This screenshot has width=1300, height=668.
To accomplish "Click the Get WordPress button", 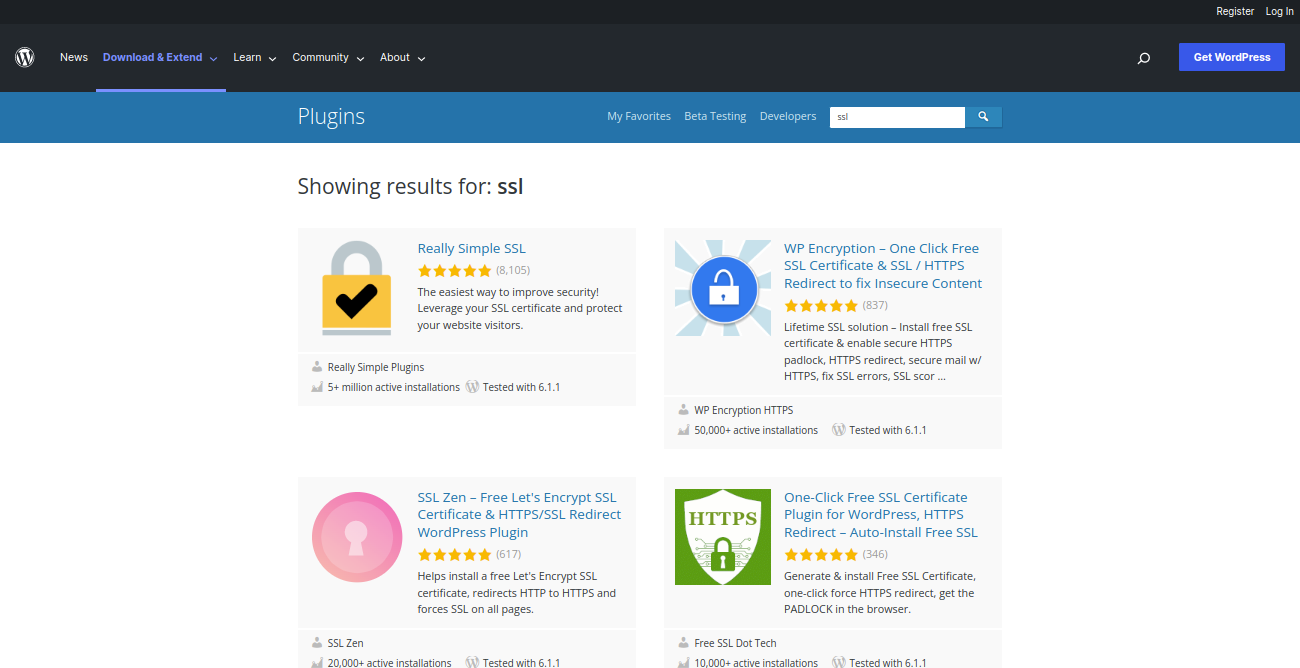I will (1232, 57).
